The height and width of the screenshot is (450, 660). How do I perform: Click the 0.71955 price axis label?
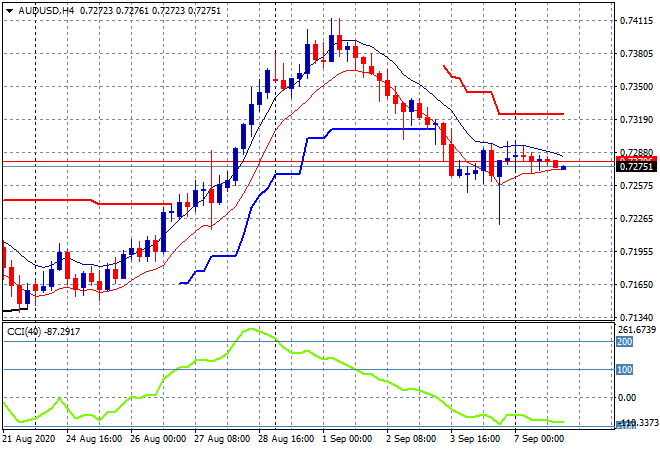(x=636, y=252)
